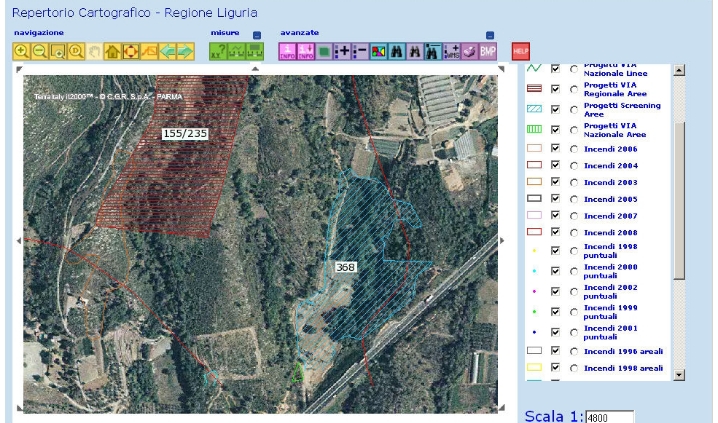Click layer list scrollbar up arrow
718x423 pixels.
tap(679, 70)
